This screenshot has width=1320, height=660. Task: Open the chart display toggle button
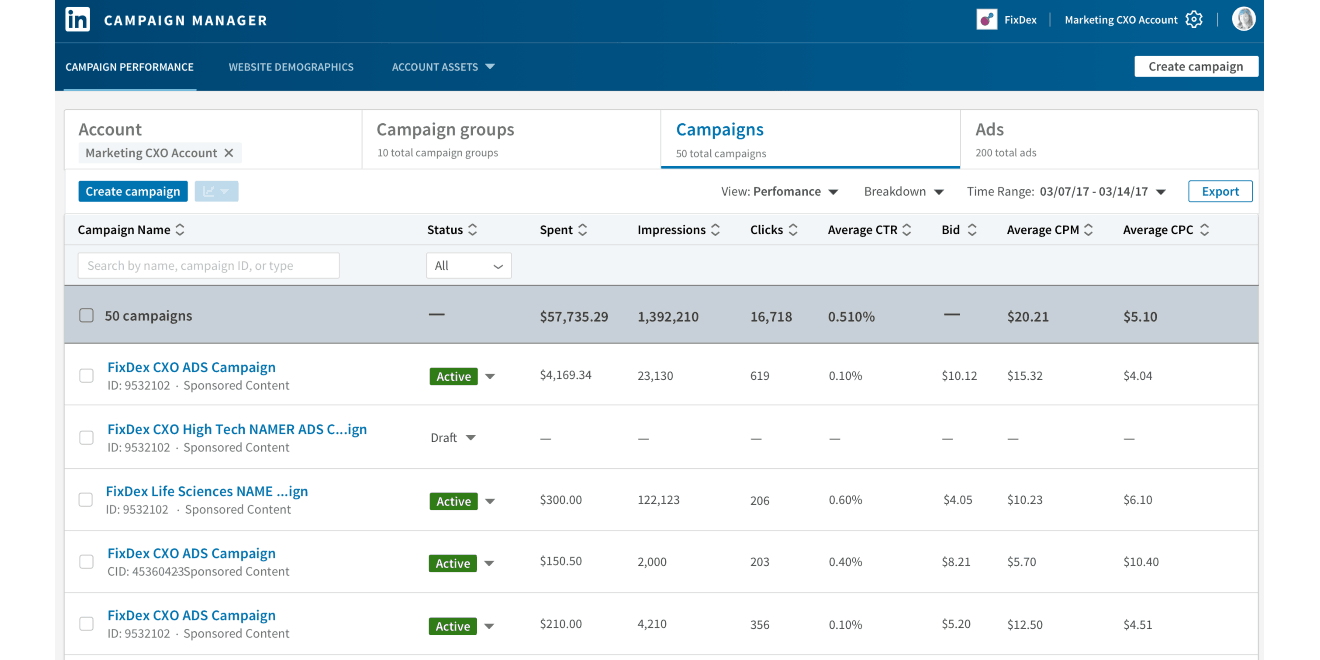217,191
